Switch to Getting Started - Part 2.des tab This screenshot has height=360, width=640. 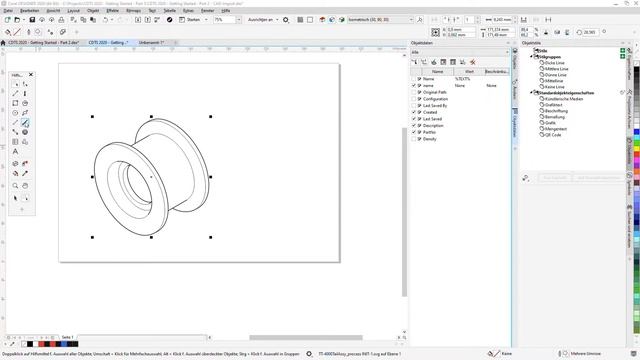pos(43,42)
